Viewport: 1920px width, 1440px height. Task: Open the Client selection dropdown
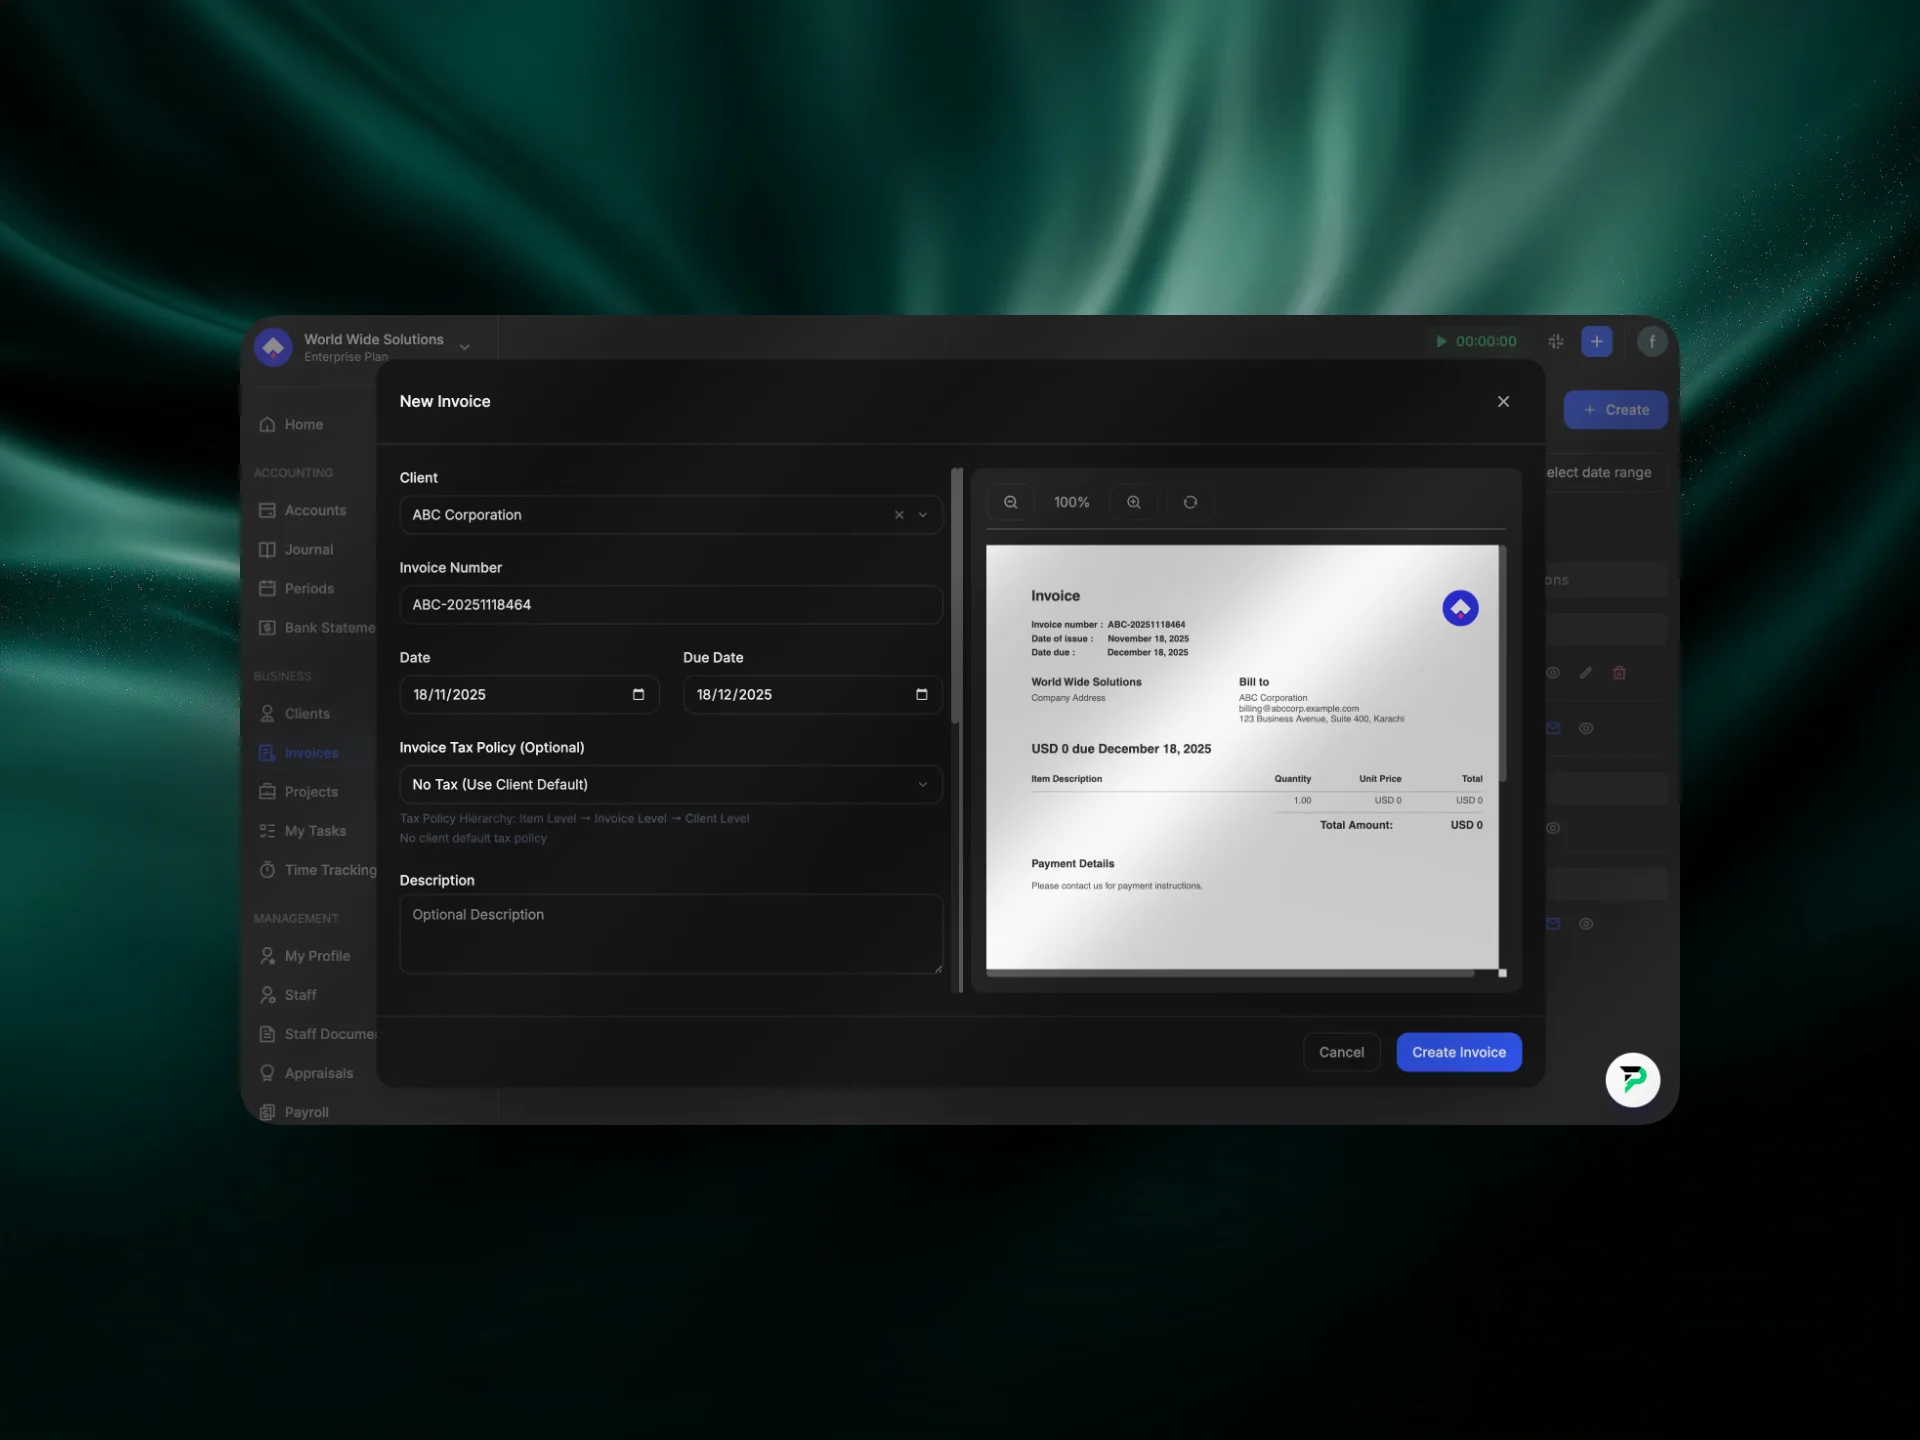921,514
